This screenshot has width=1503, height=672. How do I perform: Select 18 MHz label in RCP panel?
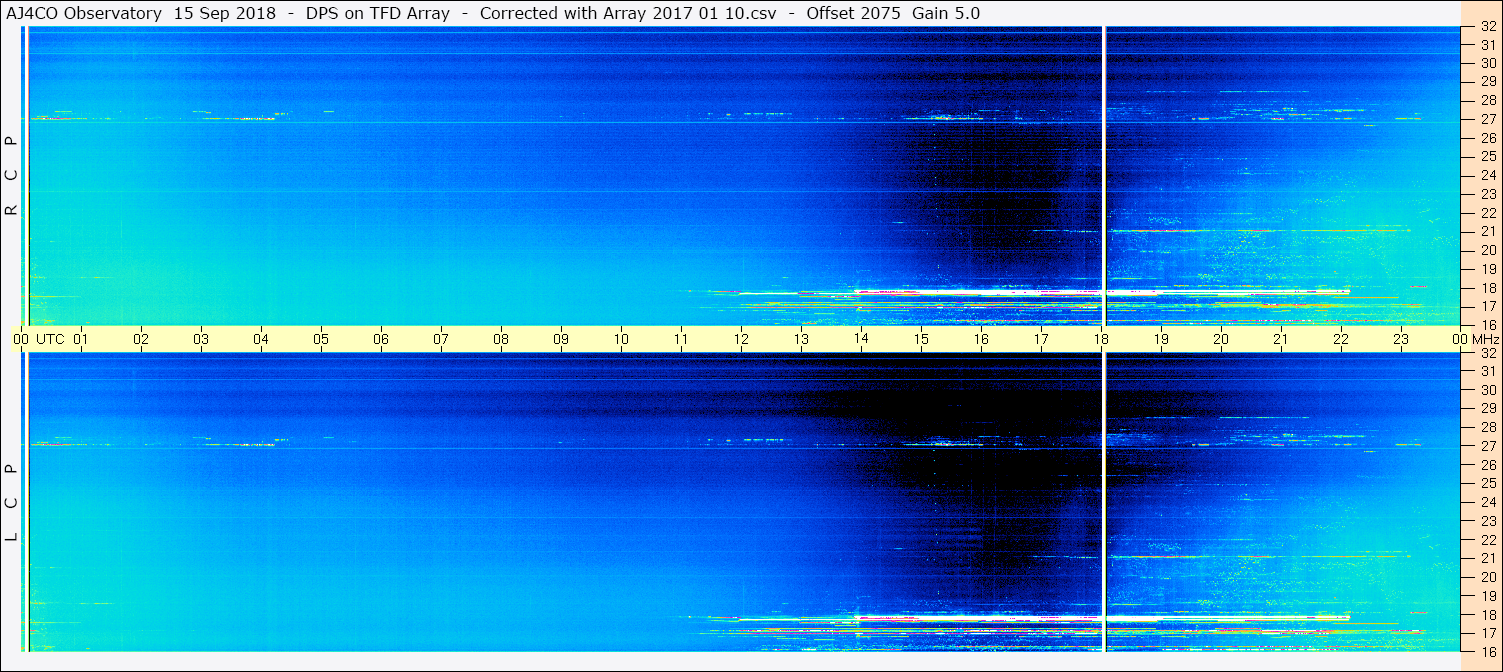coord(1488,288)
